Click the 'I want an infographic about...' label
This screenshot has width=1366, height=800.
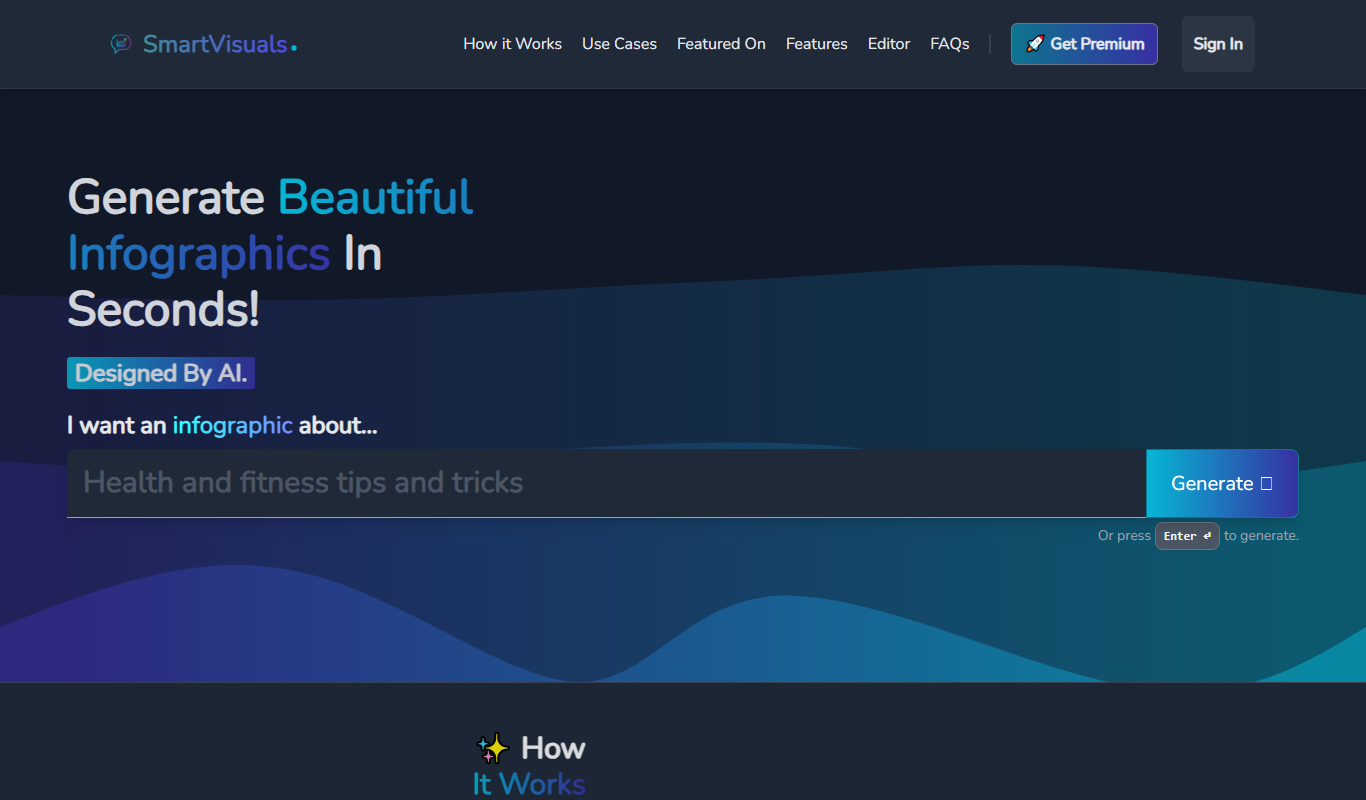click(222, 425)
